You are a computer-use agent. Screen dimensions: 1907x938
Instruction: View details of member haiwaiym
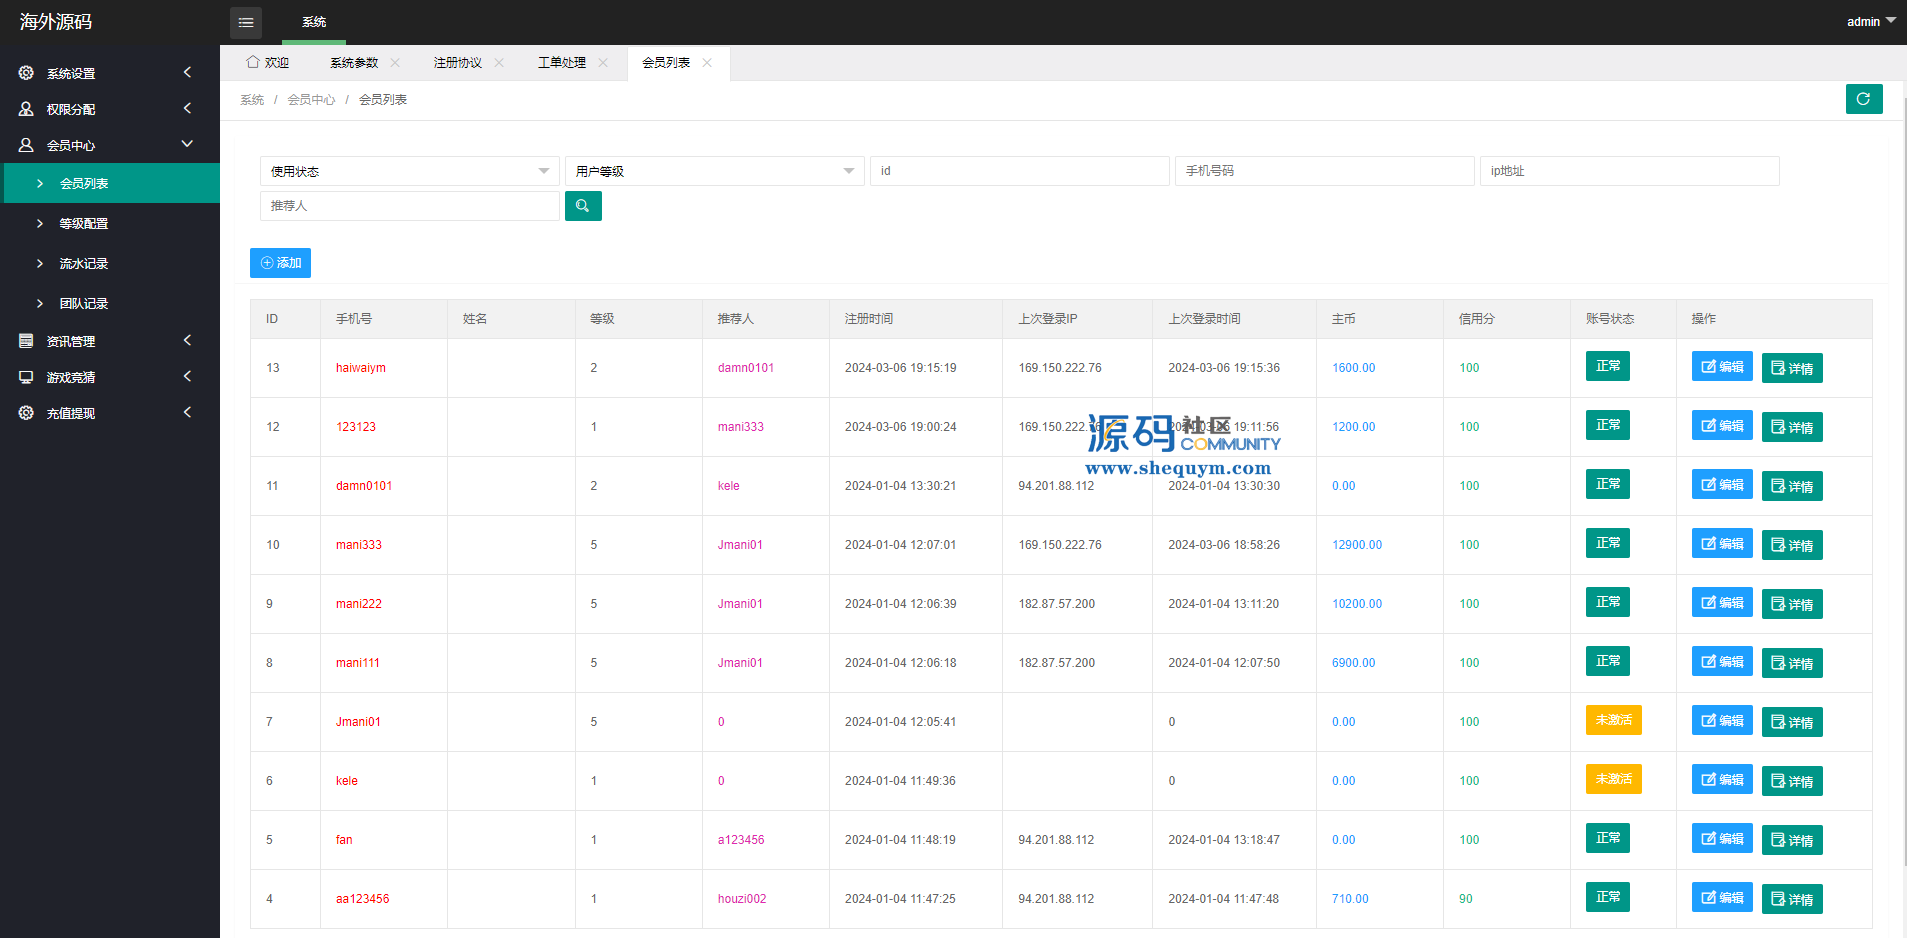(1792, 368)
